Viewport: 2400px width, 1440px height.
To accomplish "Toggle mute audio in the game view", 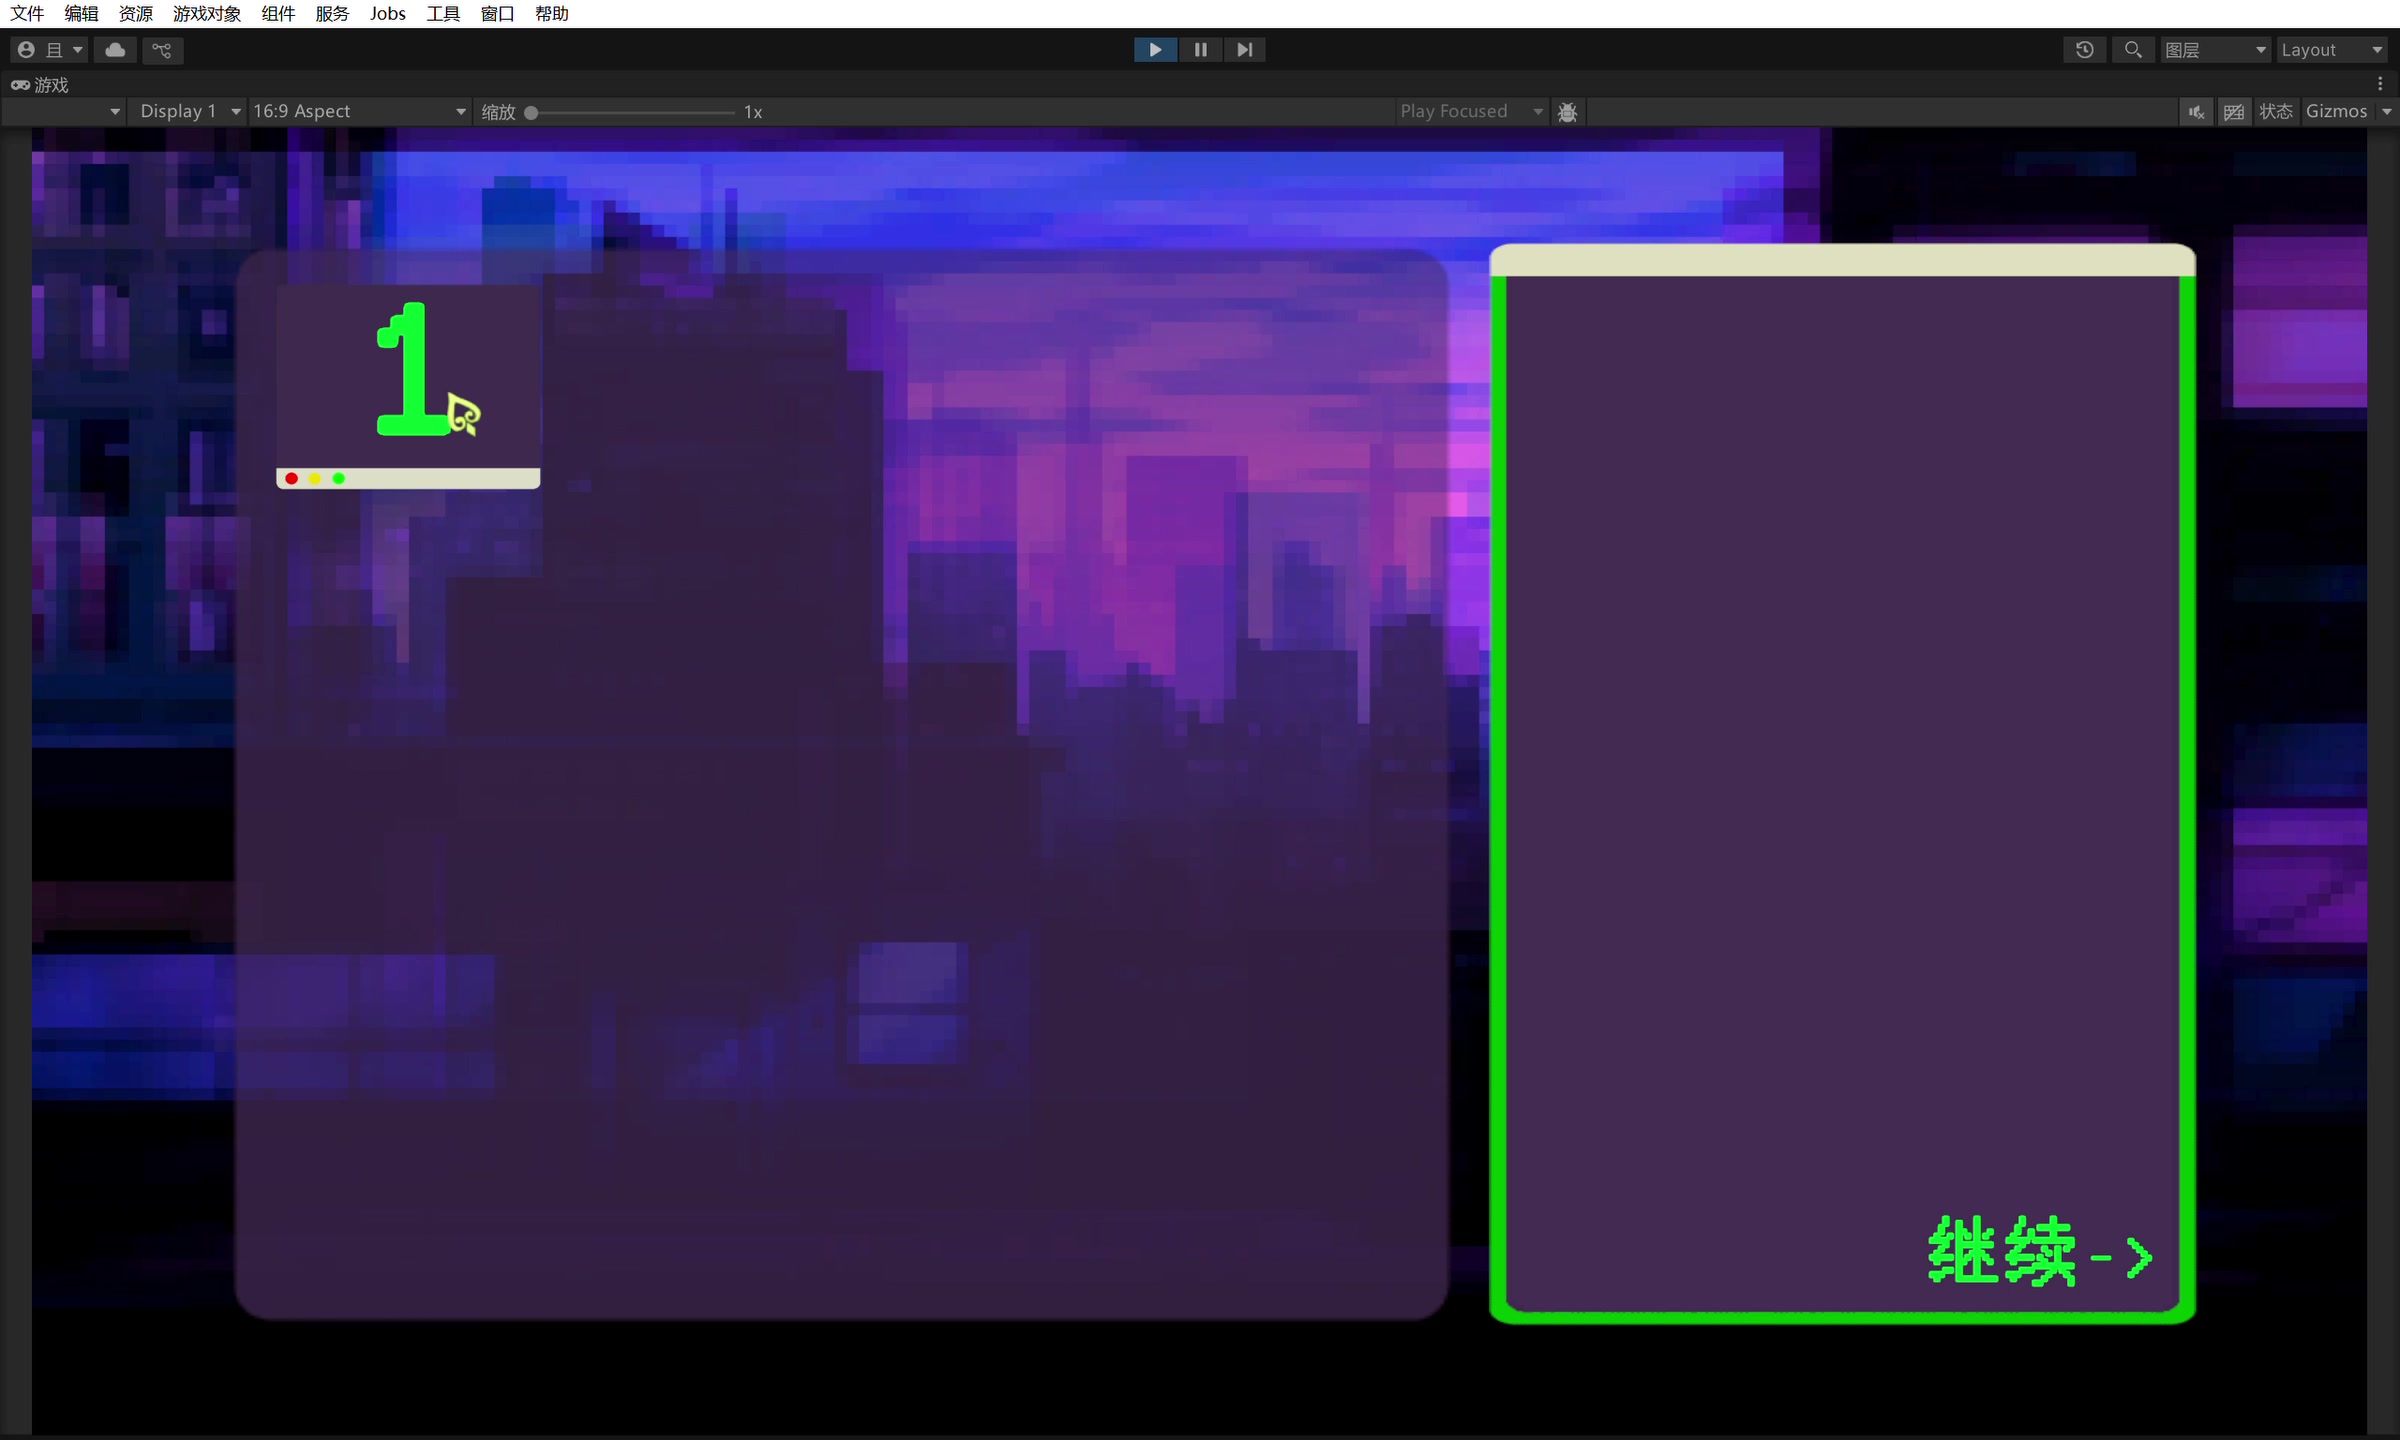I will pyautogui.click(x=2196, y=112).
